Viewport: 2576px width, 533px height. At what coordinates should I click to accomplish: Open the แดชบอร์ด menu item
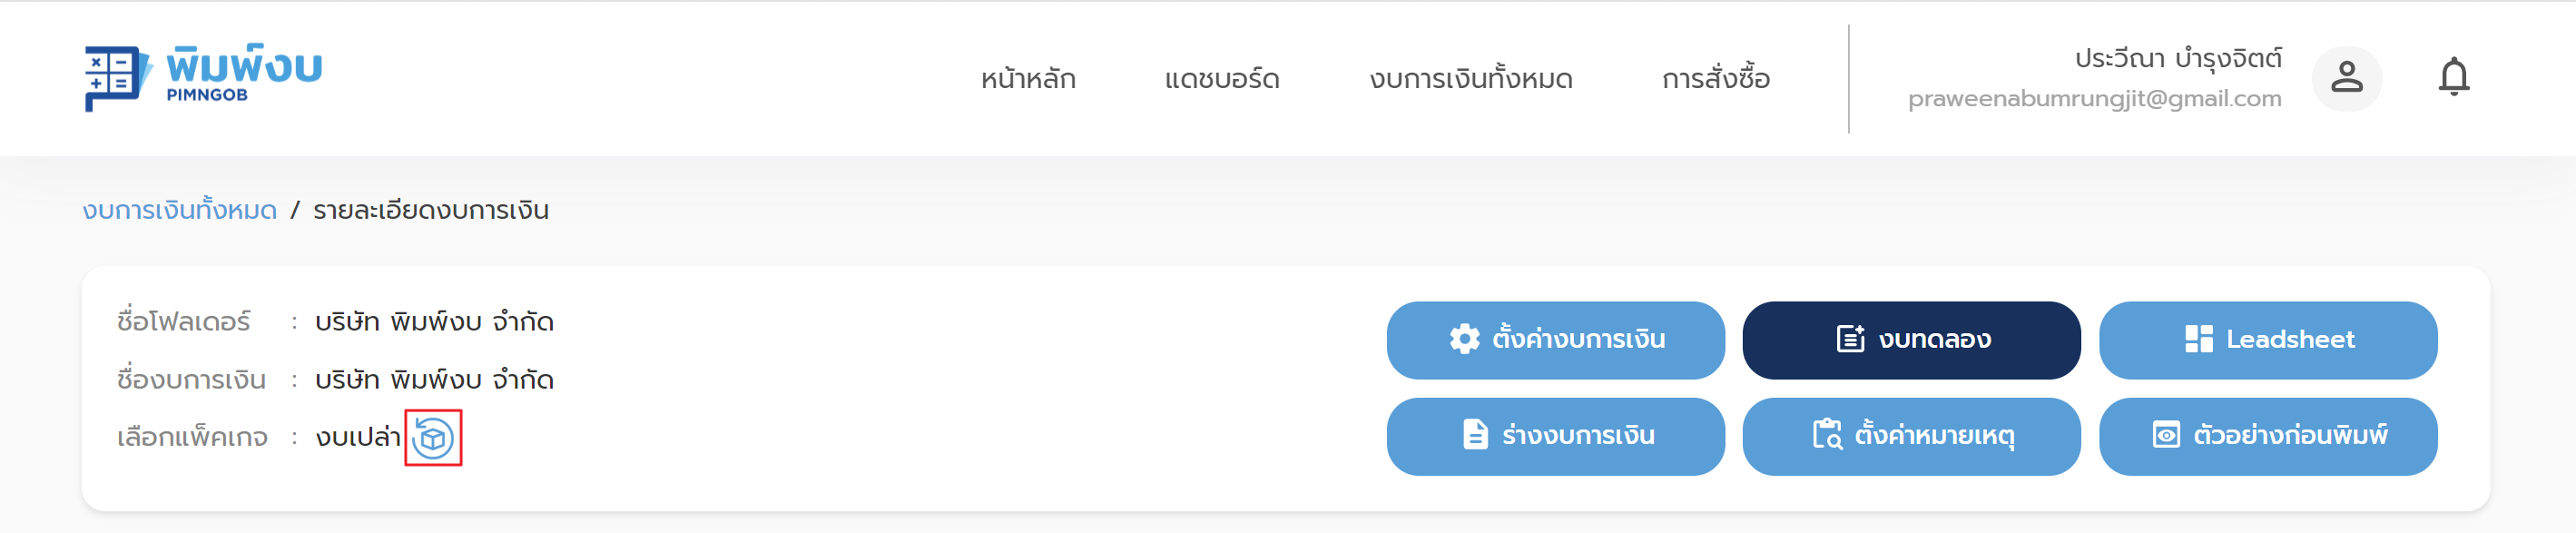[1221, 79]
